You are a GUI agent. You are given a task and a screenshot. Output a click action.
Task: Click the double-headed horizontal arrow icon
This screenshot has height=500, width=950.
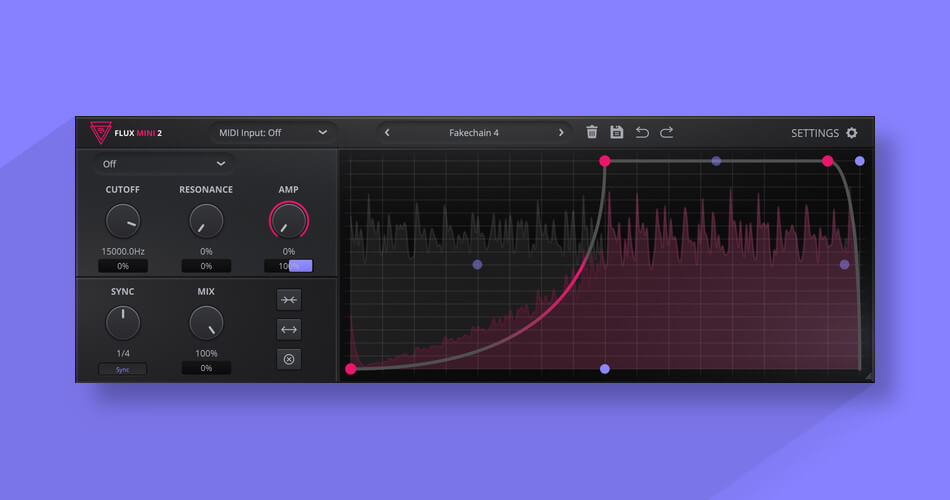click(x=289, y=330)
